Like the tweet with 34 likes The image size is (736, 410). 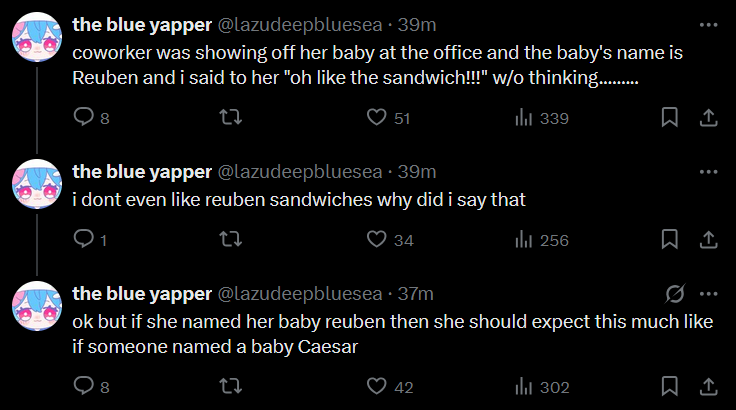pos(376,240)
